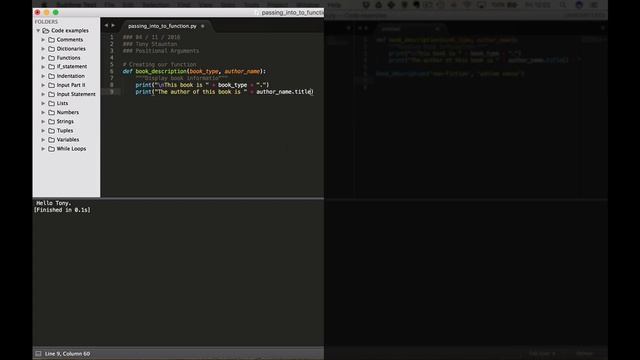Screen dimensions: 640x360
Task: Click the Lists folder icon
Action: pyautogui.click(x=51, y=103)
